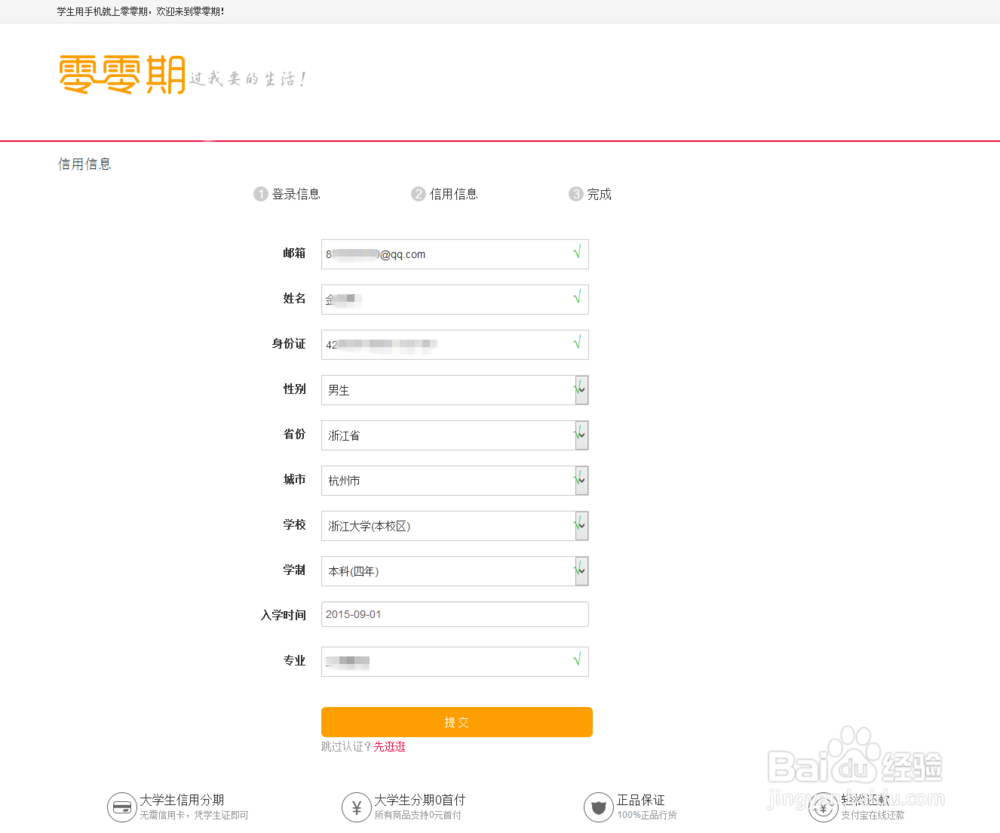Click the 邮箱 email input field
The height and width of the screenshot is (833, 1000).
[455, 254]
